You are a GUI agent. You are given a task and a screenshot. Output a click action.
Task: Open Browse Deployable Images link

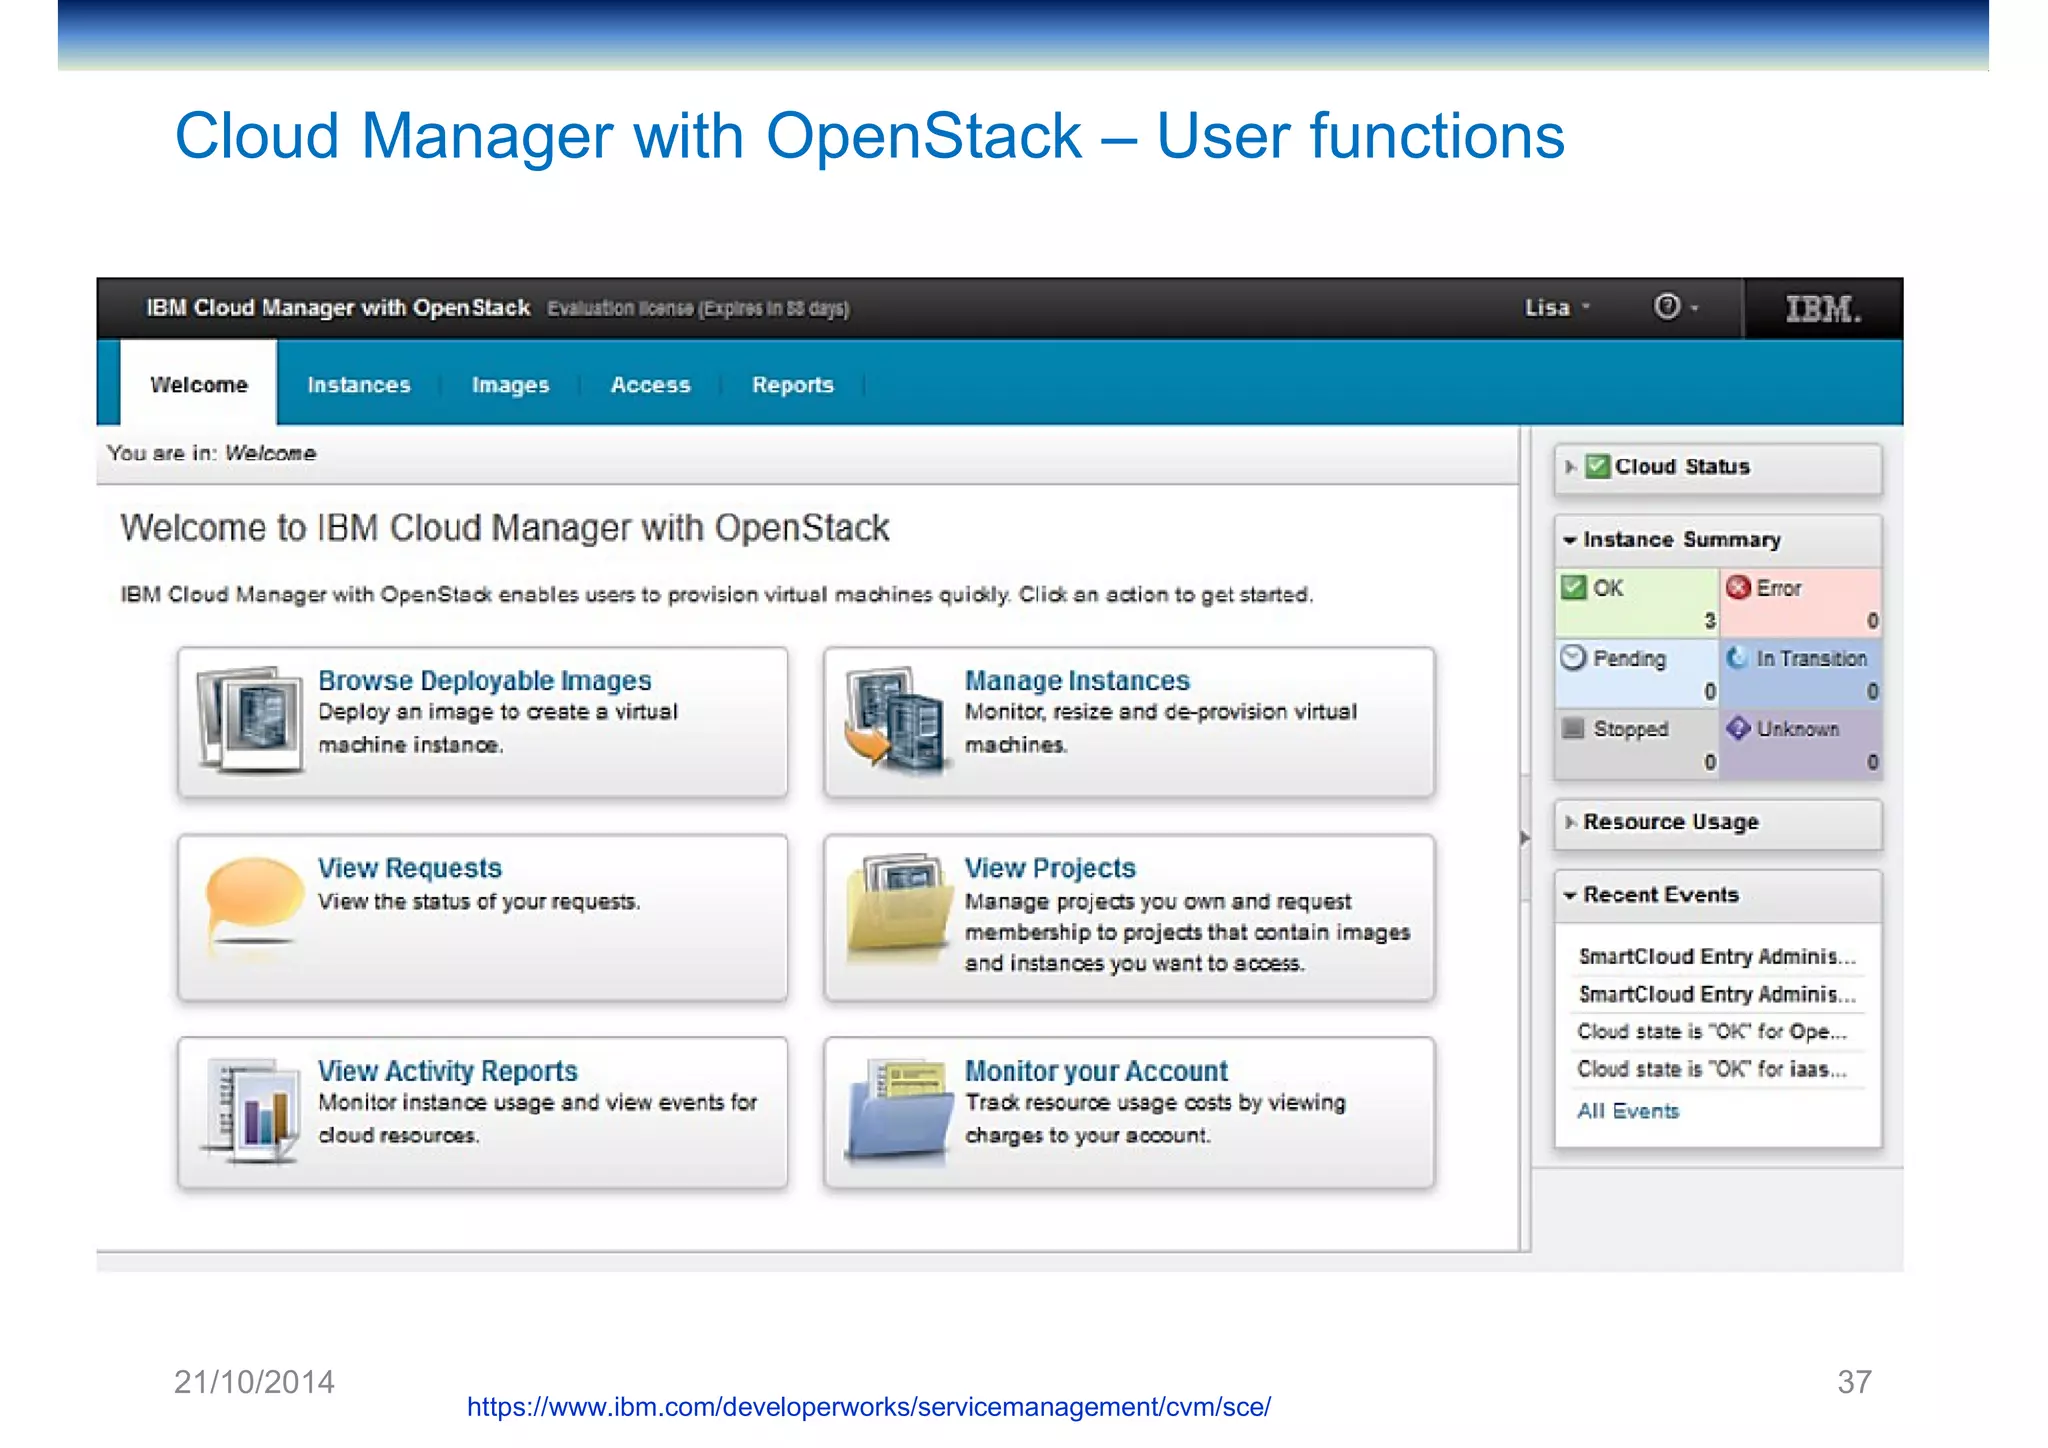pyautogui.click(x=484, y=680)
